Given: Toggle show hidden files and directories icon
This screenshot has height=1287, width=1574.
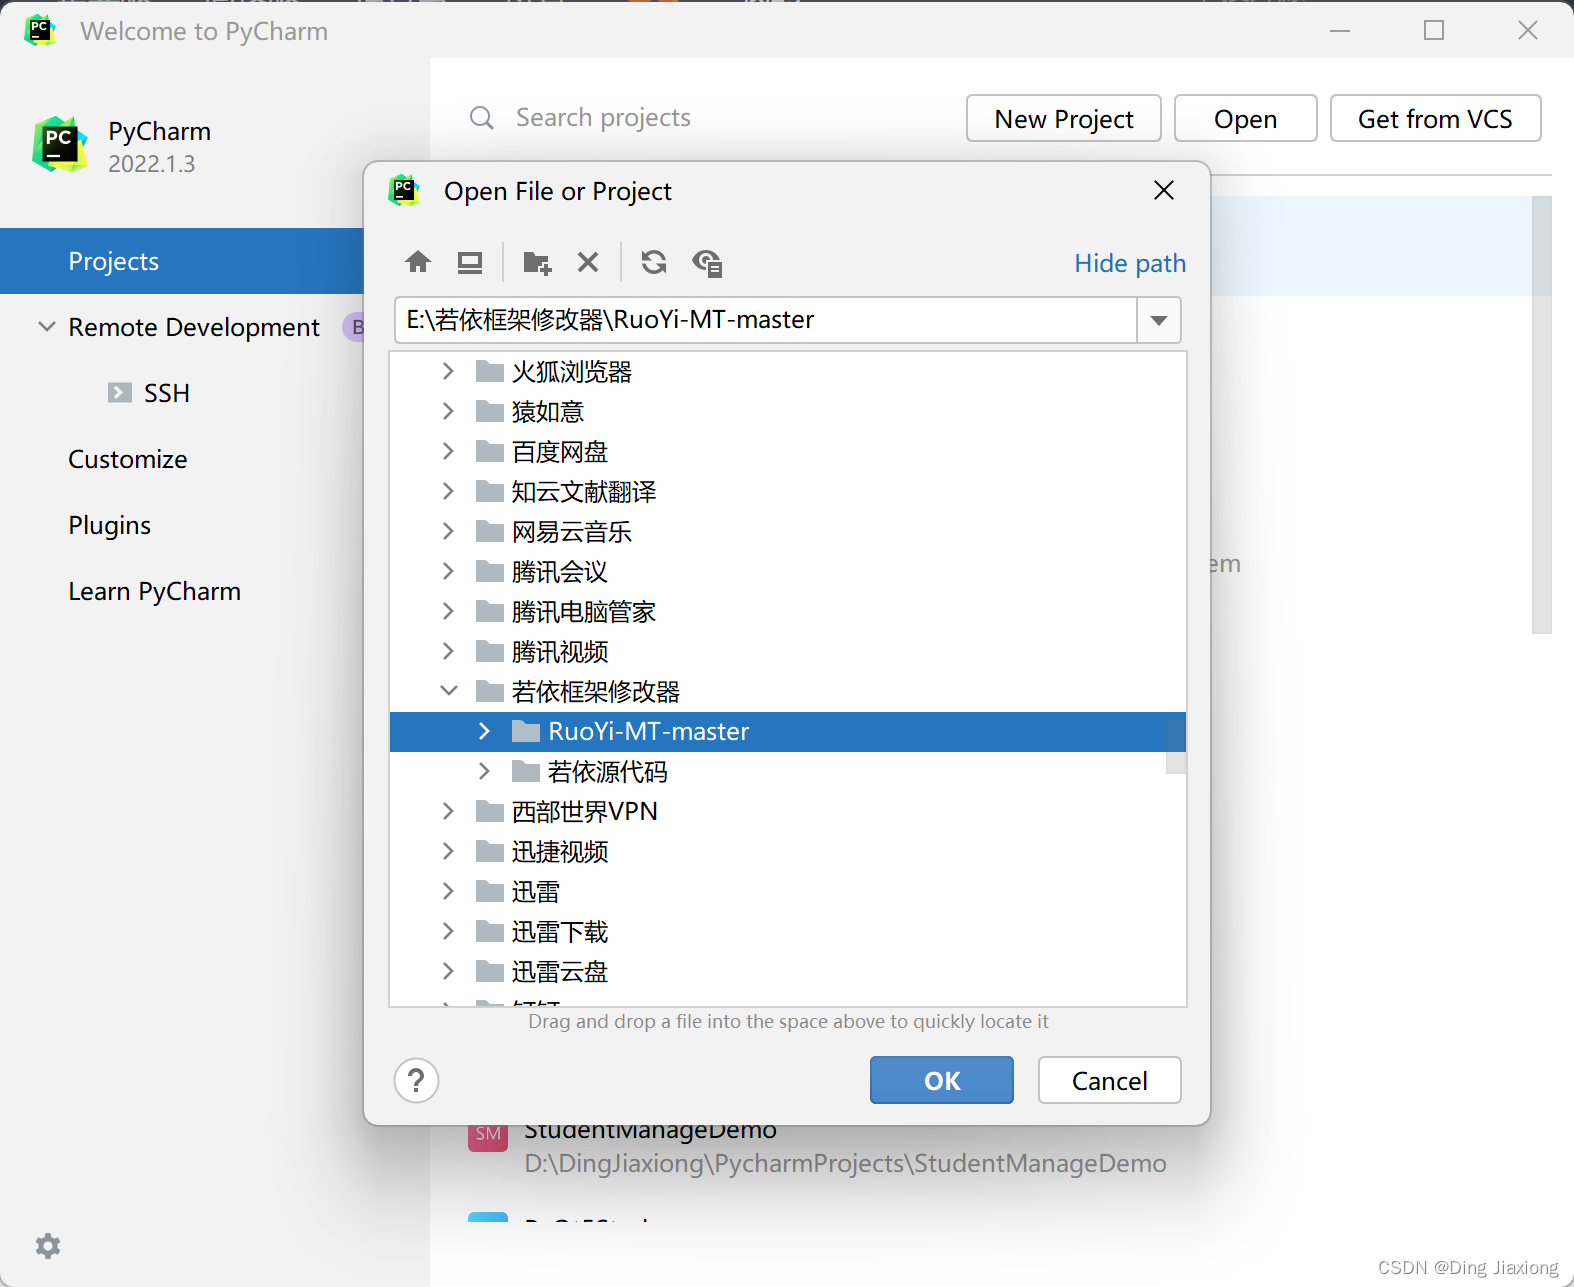Looking at the screenshot, I should [707, 262].
